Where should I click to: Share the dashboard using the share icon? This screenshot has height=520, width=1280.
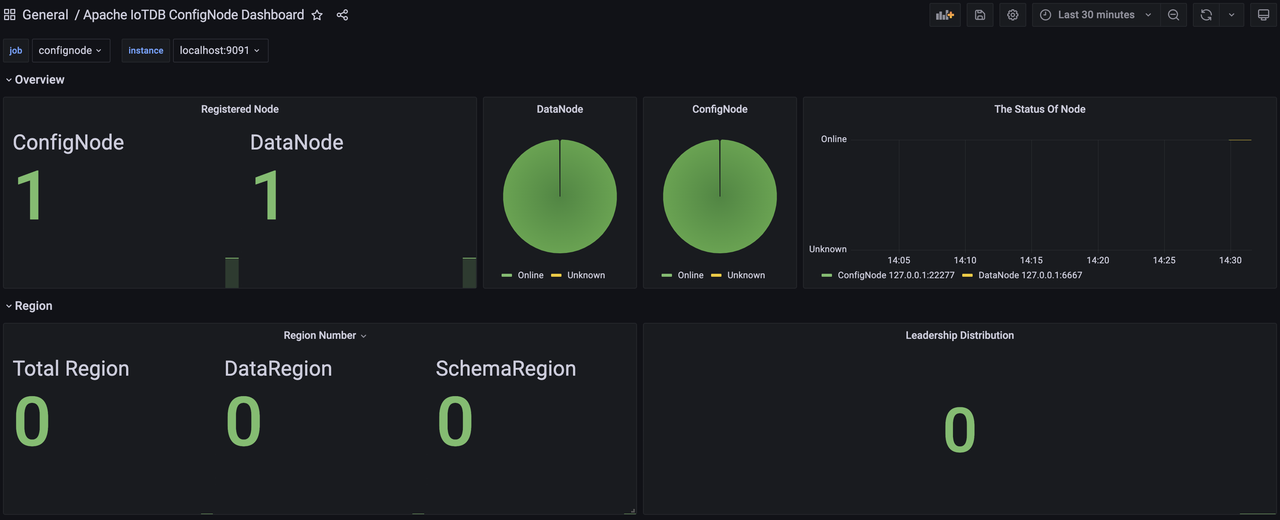click(x=343, y=15)
